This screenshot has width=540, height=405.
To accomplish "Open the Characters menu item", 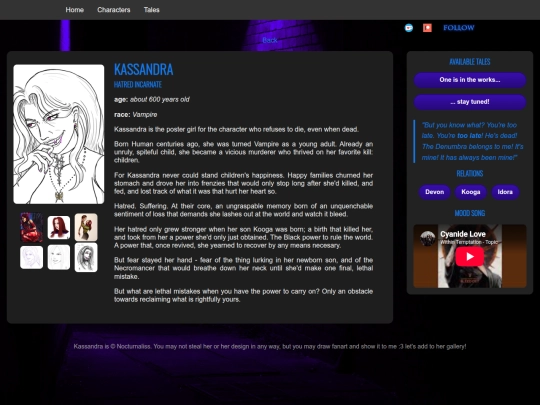I will tap(114, 10).
